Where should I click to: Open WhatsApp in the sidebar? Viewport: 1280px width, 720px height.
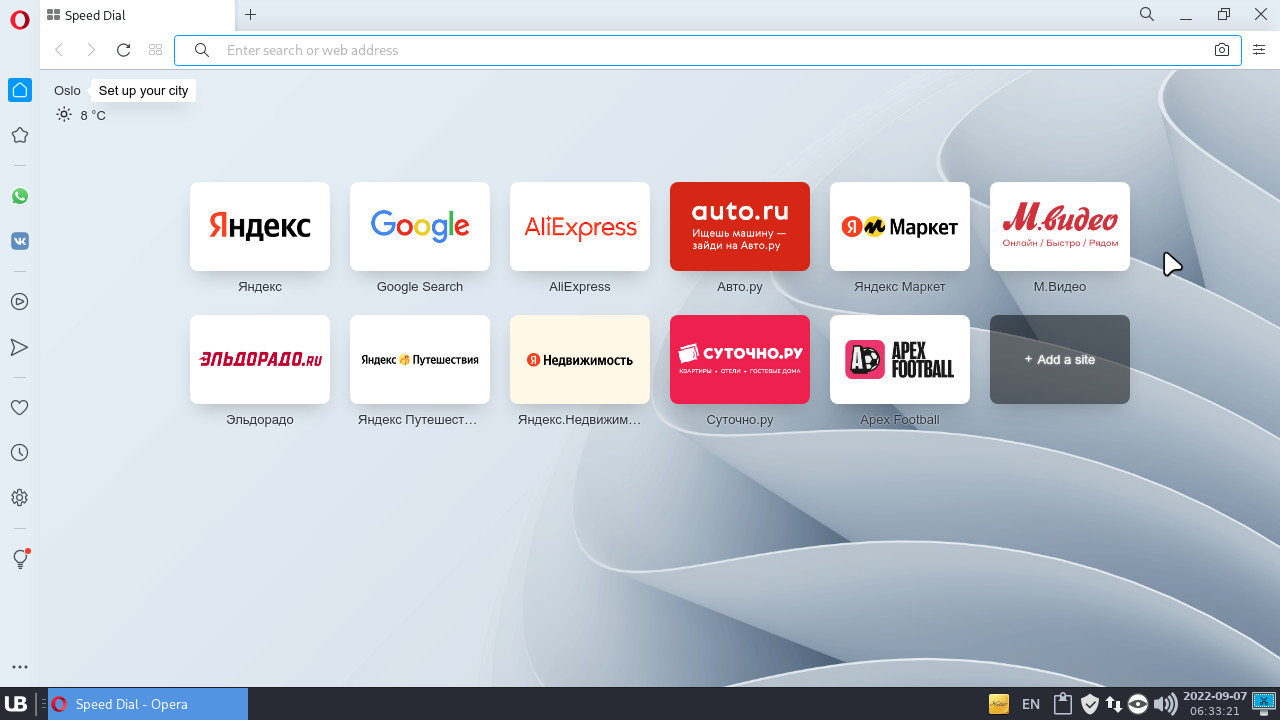tap(19, 196)
